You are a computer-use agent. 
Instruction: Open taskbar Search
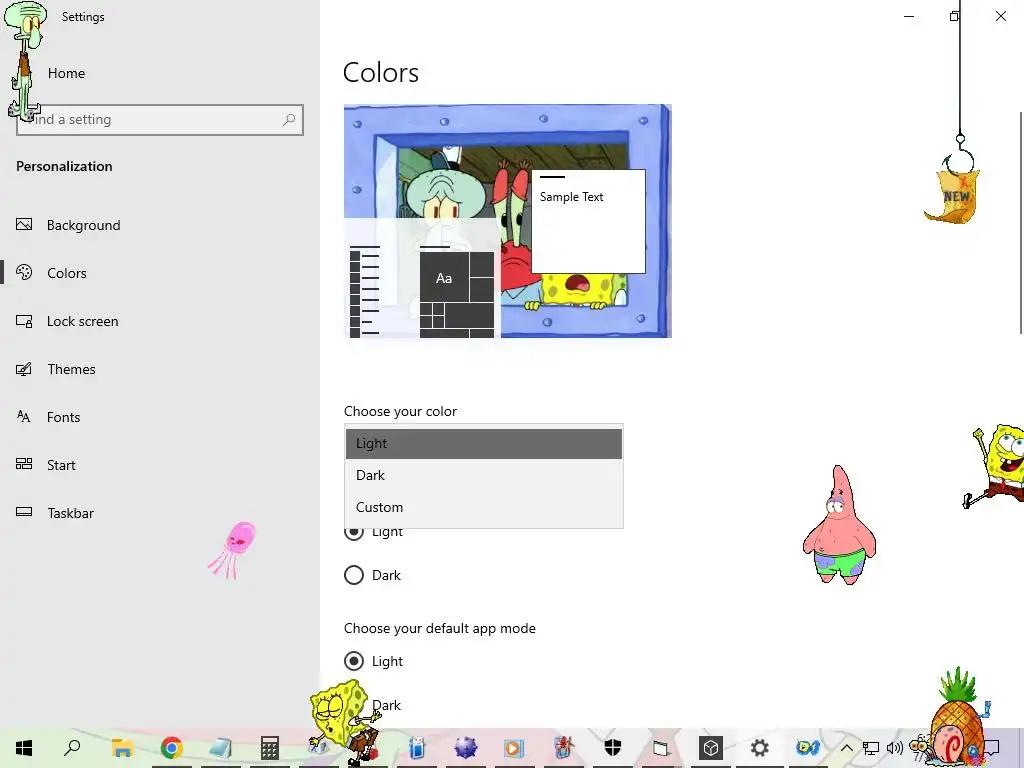point(72,748)
